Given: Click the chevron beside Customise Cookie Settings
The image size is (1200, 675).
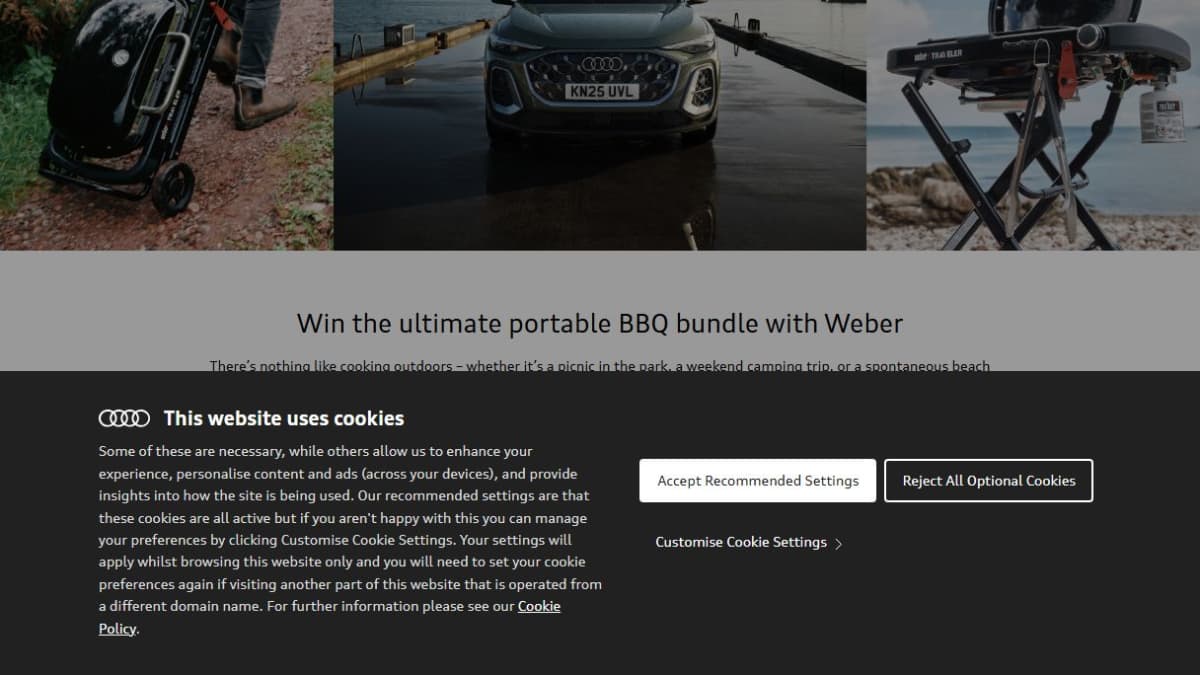Looking at the screenshot, I should click(838, 544).
